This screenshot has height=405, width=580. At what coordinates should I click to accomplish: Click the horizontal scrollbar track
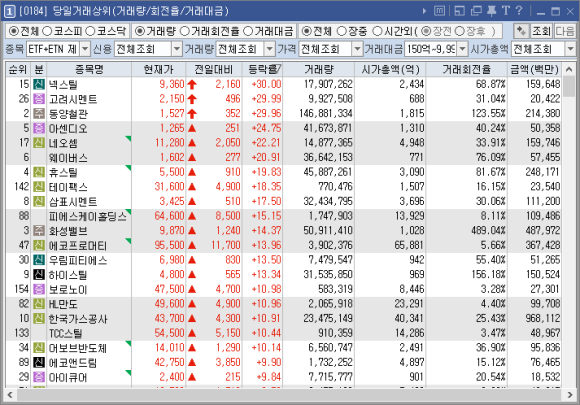[290, 395]
